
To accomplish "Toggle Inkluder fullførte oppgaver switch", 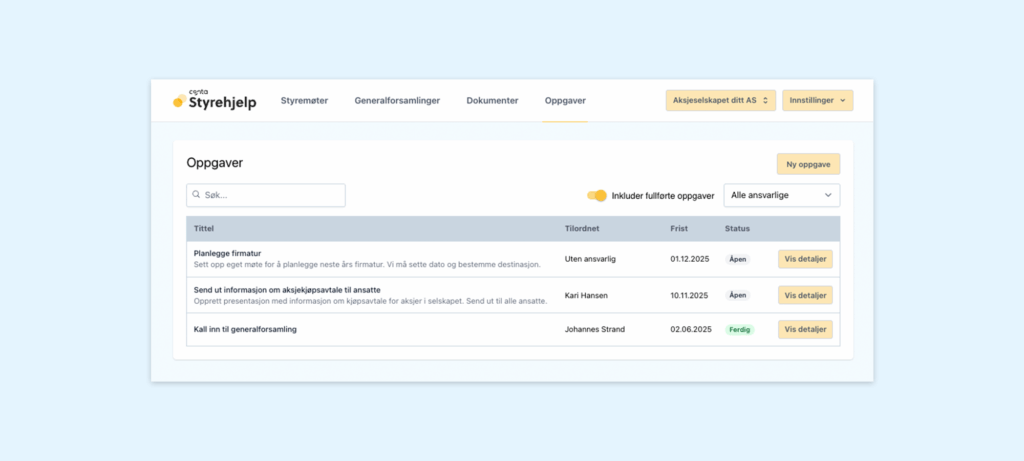I will click(x=597, y=195).
